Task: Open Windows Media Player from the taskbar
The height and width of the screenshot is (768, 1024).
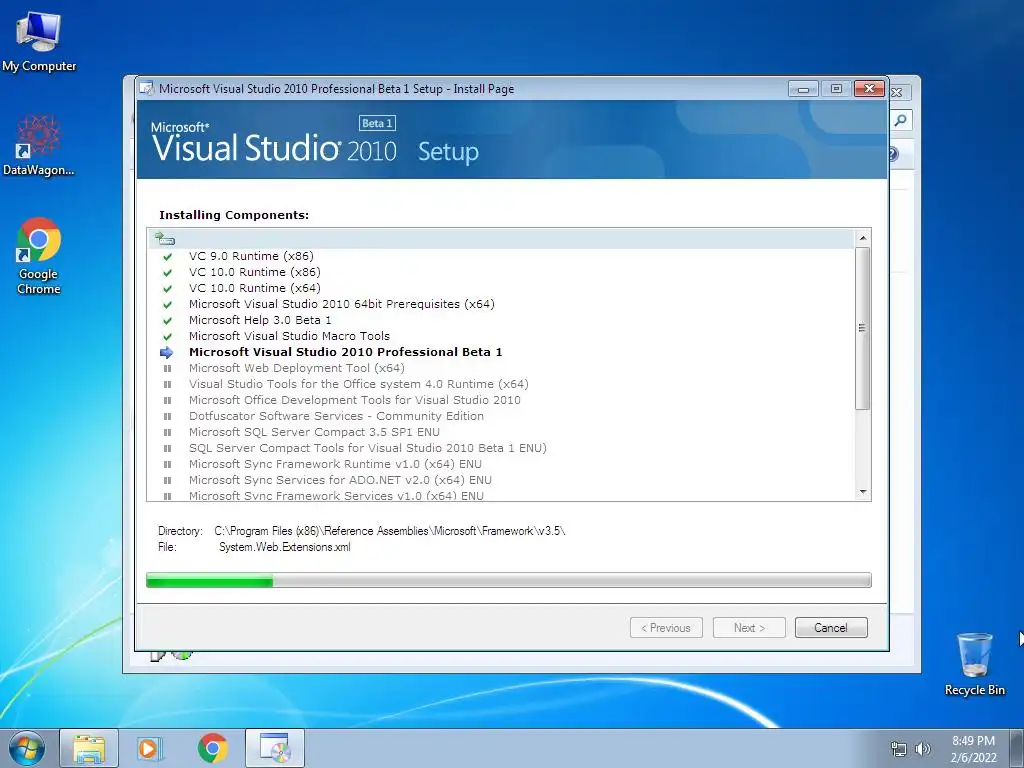Action: click(x=150, y=748)
